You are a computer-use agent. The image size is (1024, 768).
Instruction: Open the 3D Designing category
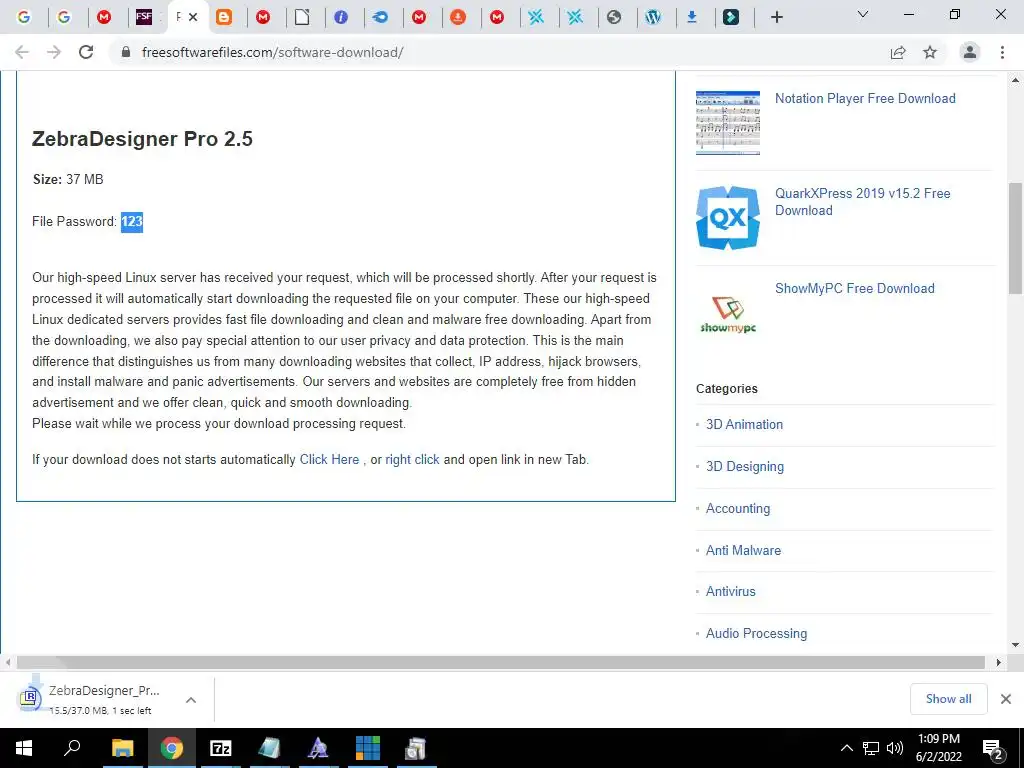(x=744, y=466)
